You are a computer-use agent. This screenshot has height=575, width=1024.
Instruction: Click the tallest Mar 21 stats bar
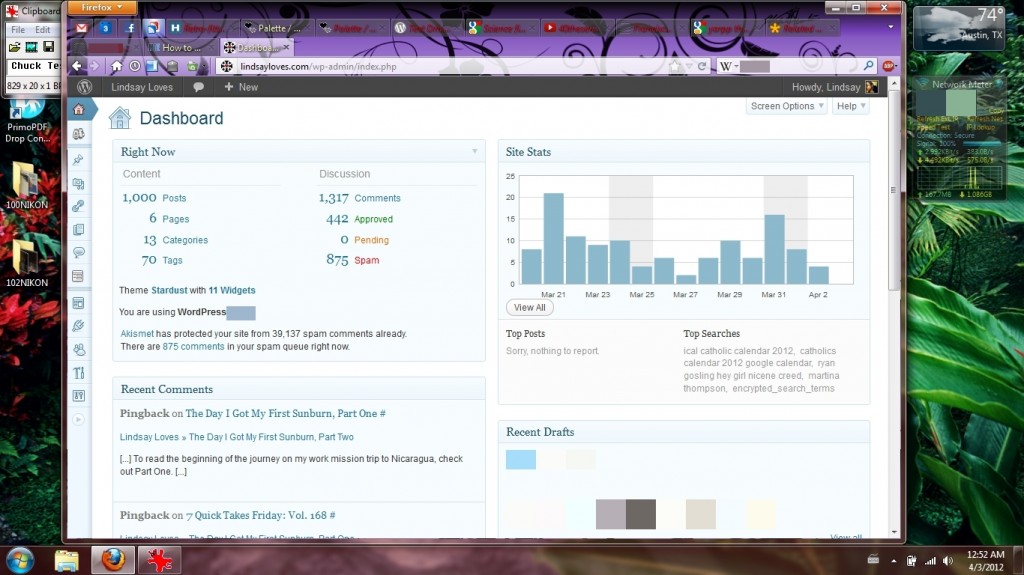(x=554, y=238)
